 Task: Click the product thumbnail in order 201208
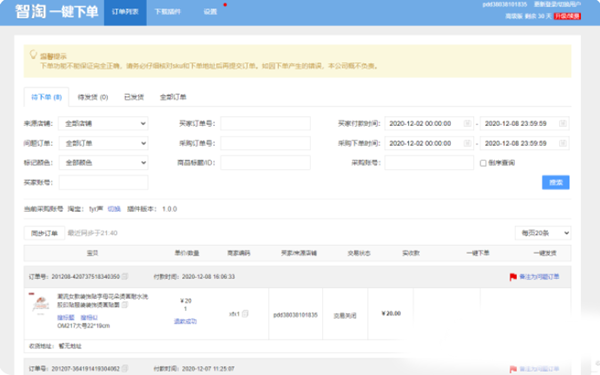point(41,305)
